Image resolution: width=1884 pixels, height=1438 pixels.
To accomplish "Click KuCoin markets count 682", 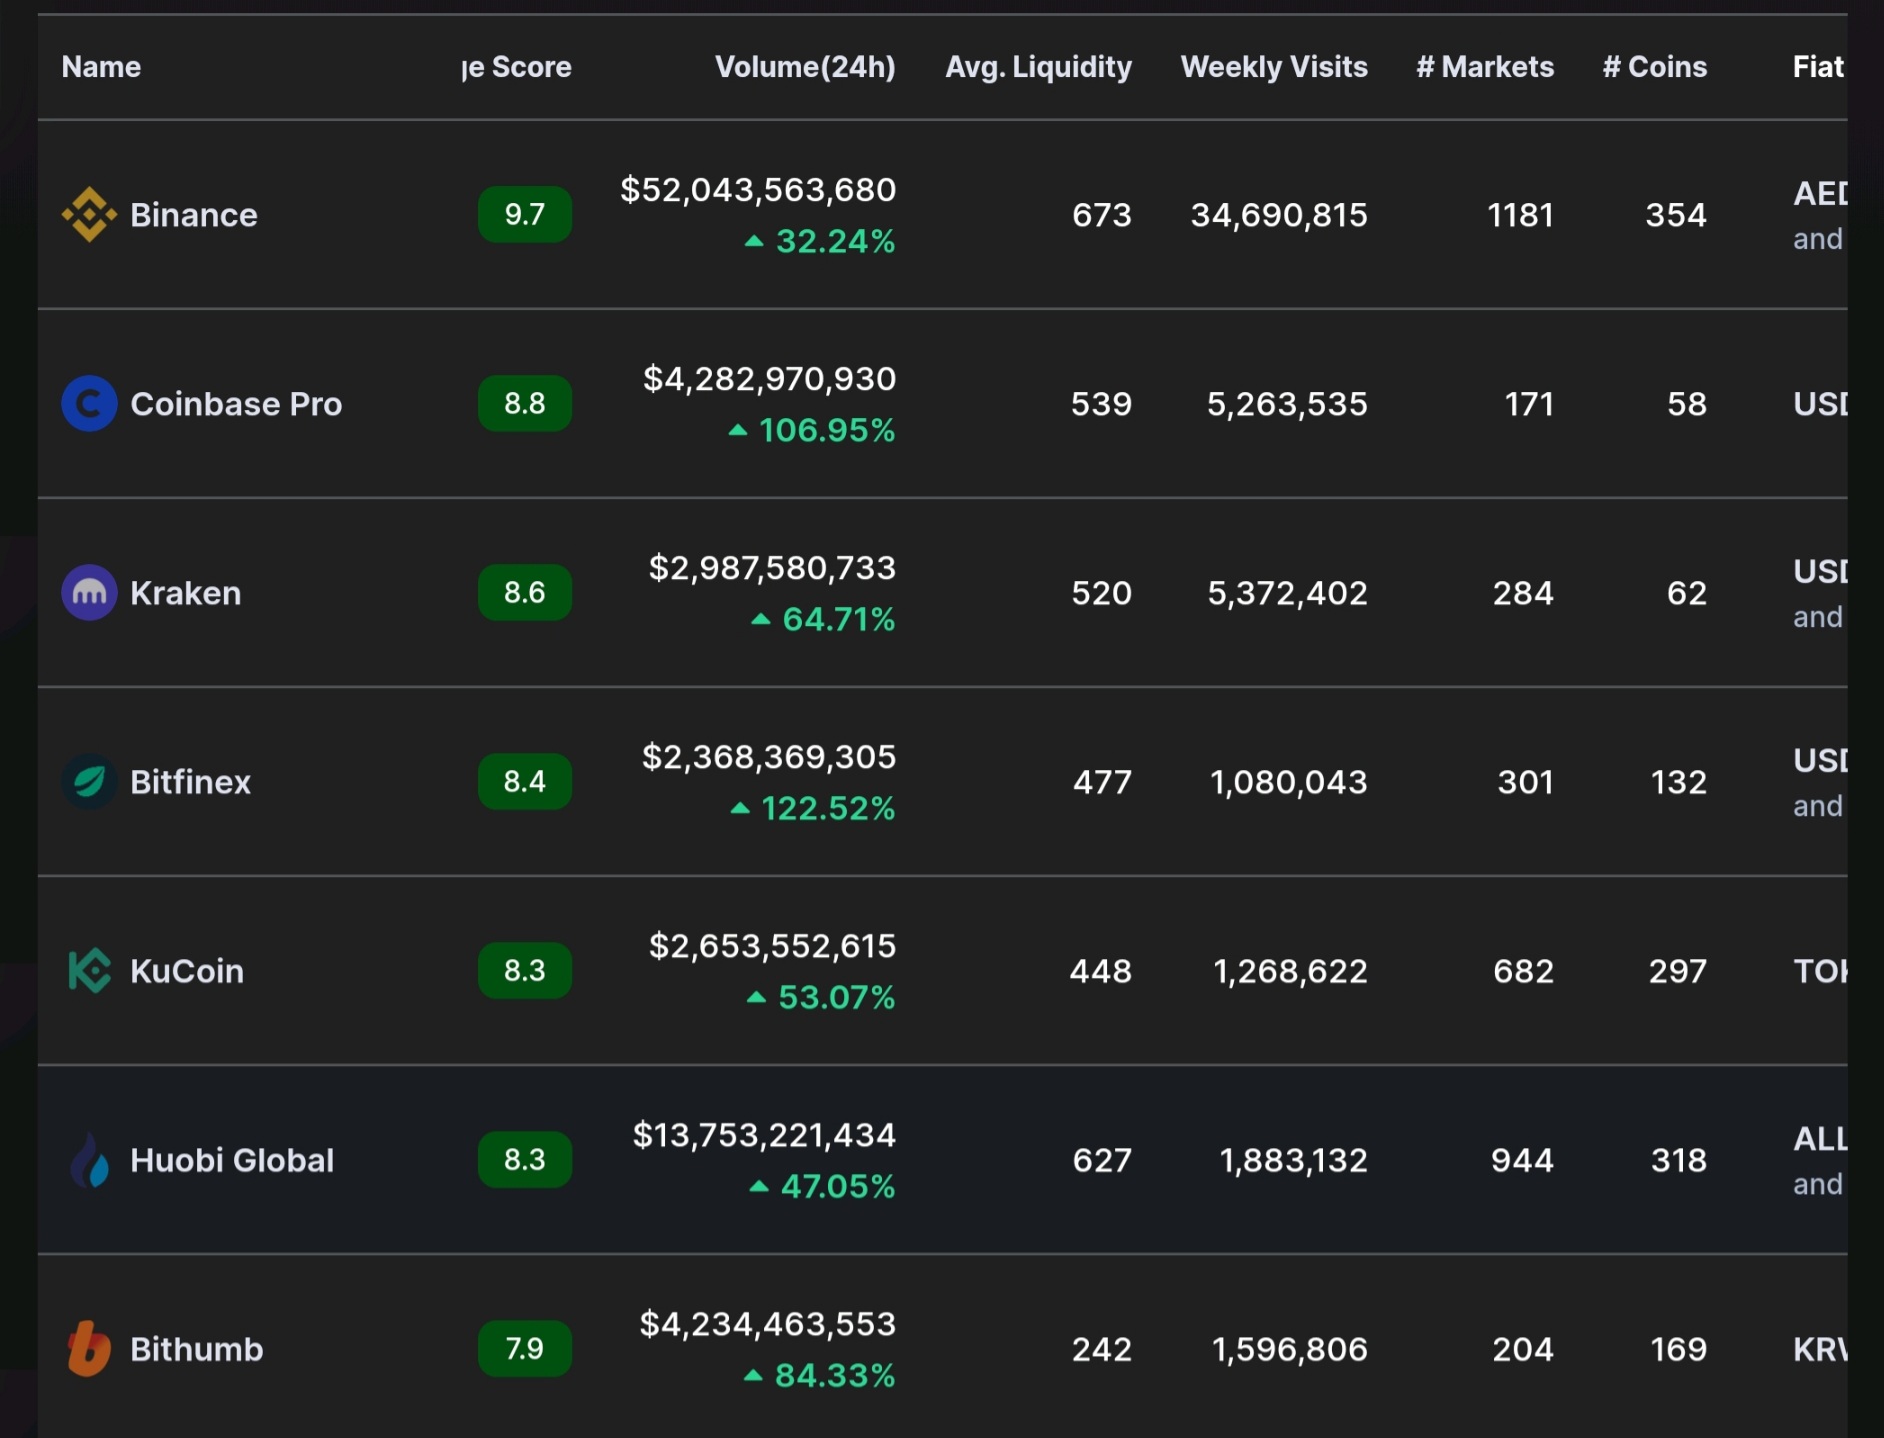I will [1523, 971].
